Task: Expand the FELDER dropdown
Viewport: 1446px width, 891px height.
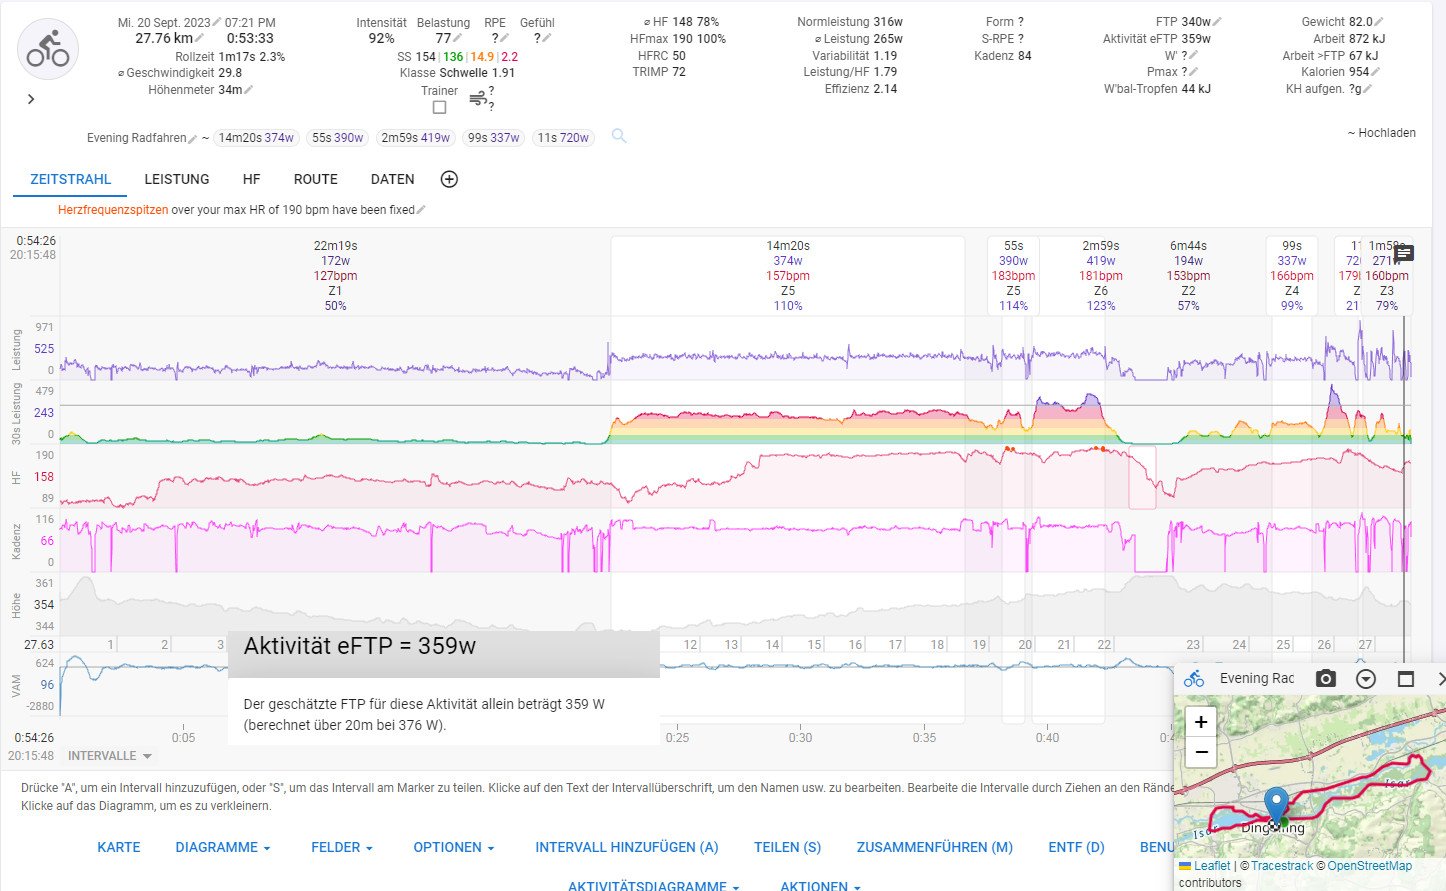Action: pyautogui.click(x=341, y=847)
